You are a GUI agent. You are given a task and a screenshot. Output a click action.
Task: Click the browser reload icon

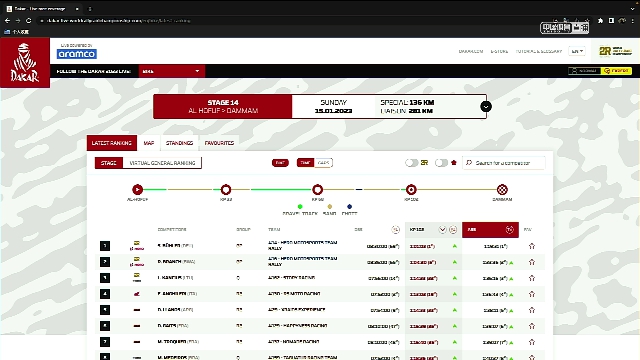click(28, 20)
